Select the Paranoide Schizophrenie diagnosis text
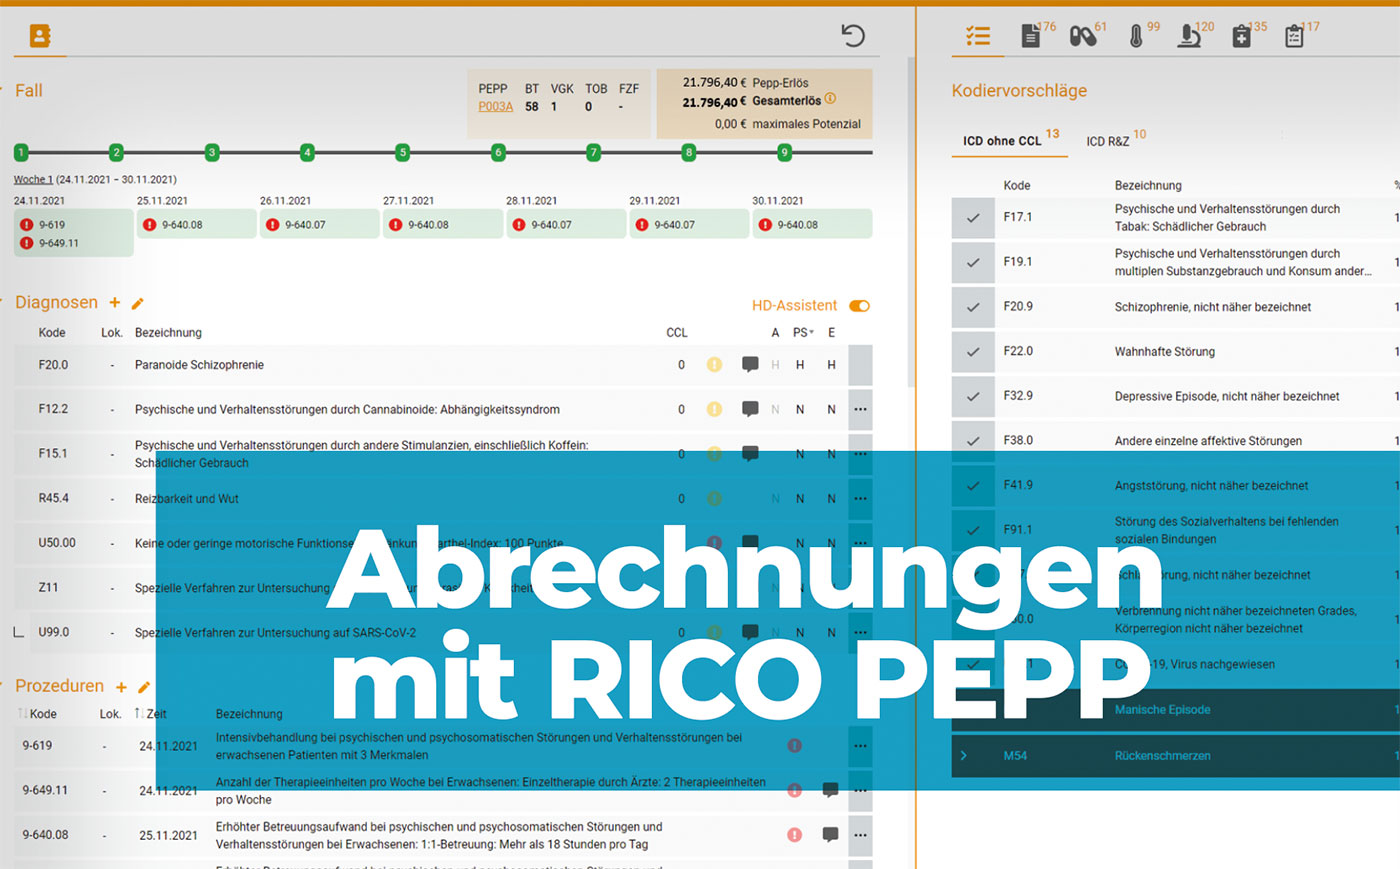Image resolution: width=1400 pixels, height=869 pixels. (199, 365)
